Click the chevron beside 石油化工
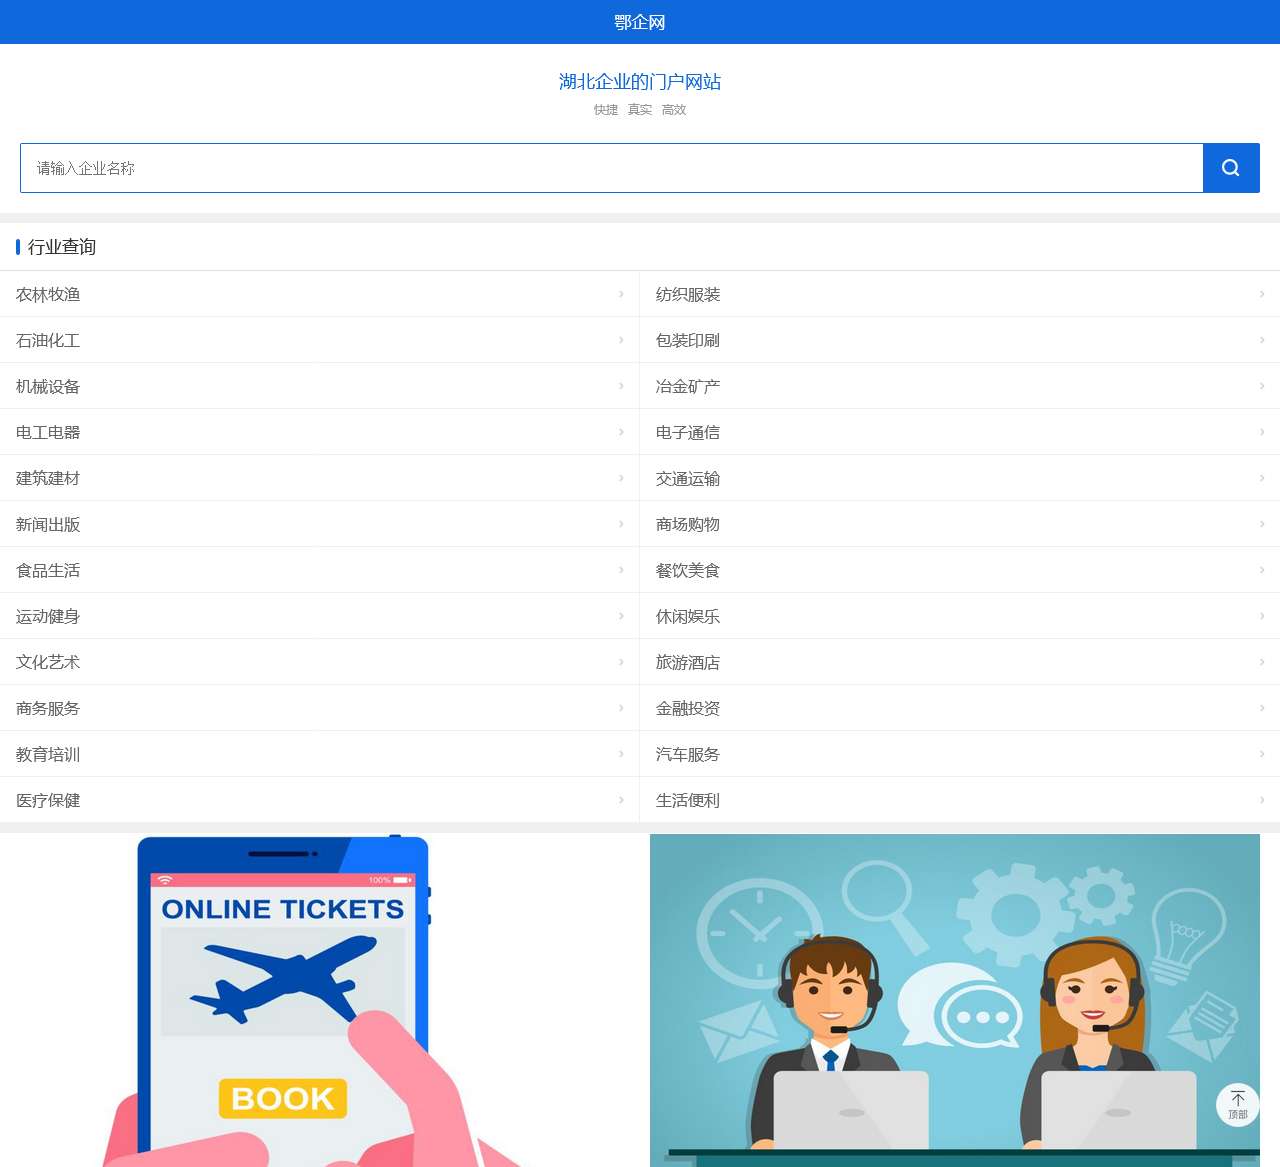Image resolution: width=1280 pixels, height=1167 pixels. click(x=621, y=340)
